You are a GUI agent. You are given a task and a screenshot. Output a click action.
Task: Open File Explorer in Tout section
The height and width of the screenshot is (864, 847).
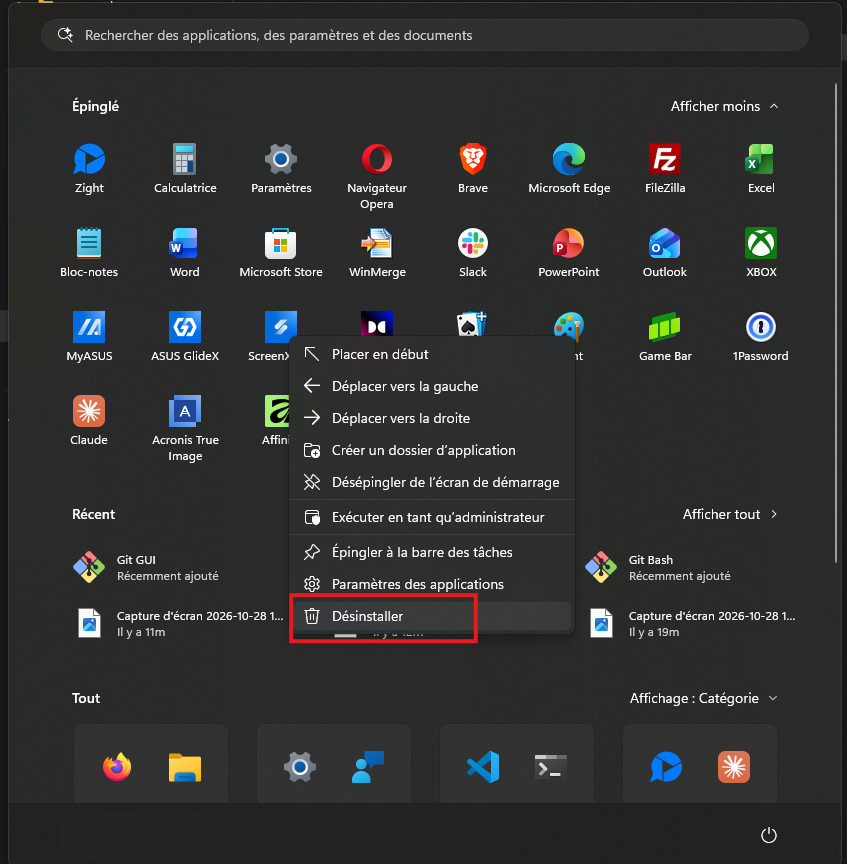click(185, 766)
